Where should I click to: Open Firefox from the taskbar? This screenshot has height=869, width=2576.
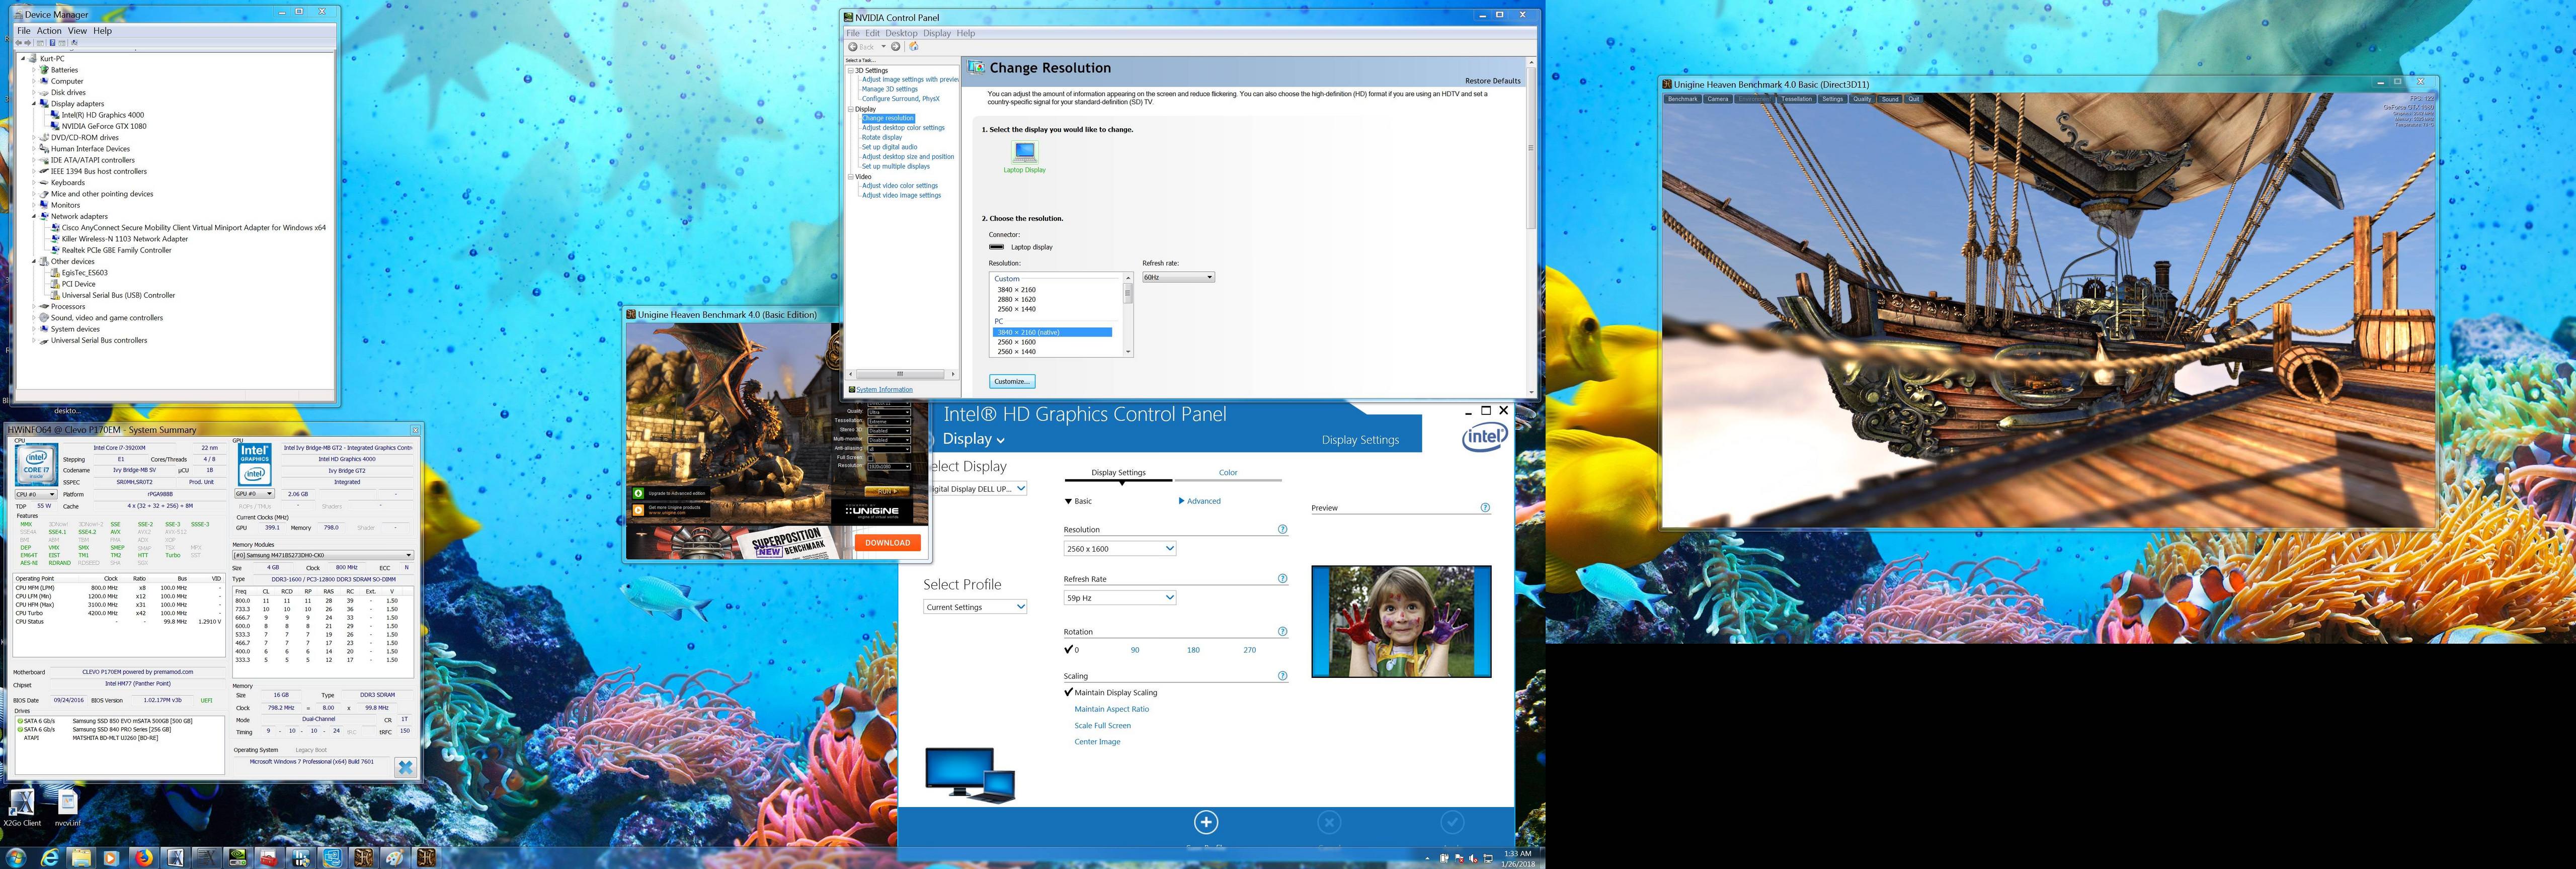coord(144,858)
